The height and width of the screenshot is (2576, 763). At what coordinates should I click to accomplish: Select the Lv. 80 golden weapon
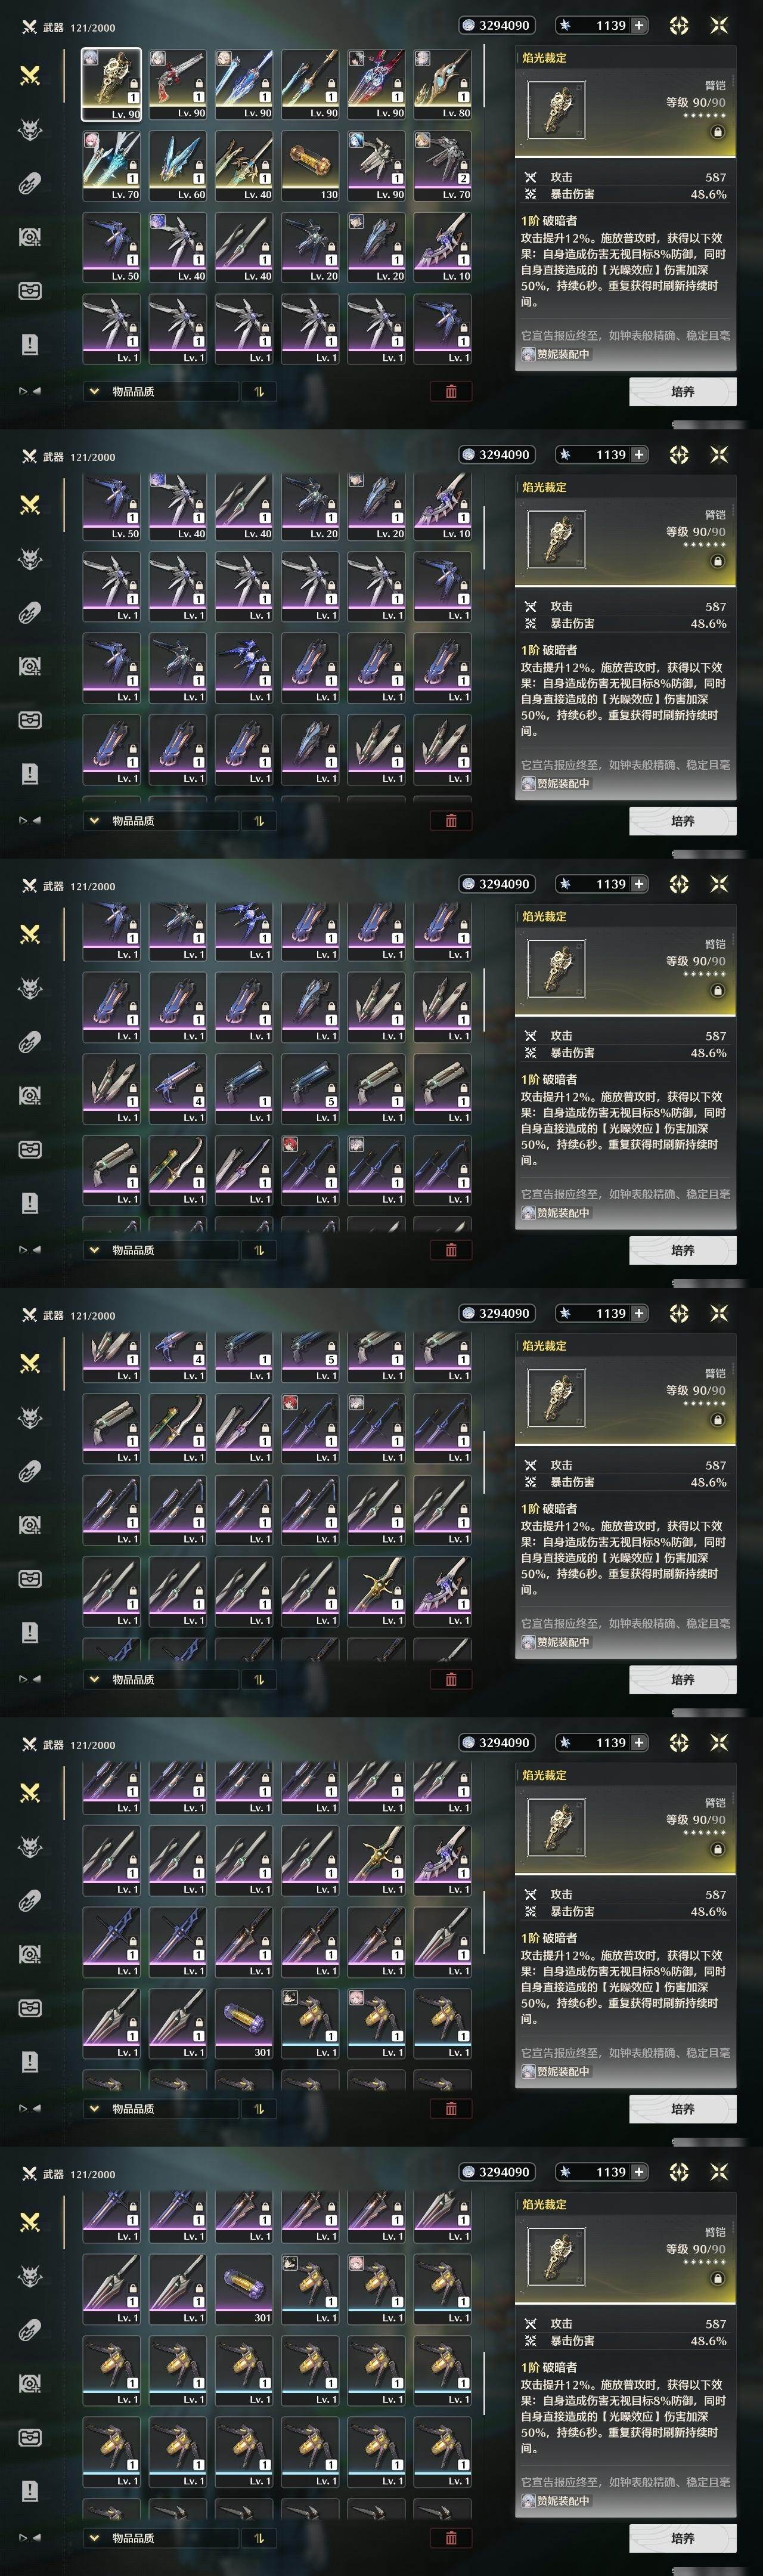click(x=442, y=84)
